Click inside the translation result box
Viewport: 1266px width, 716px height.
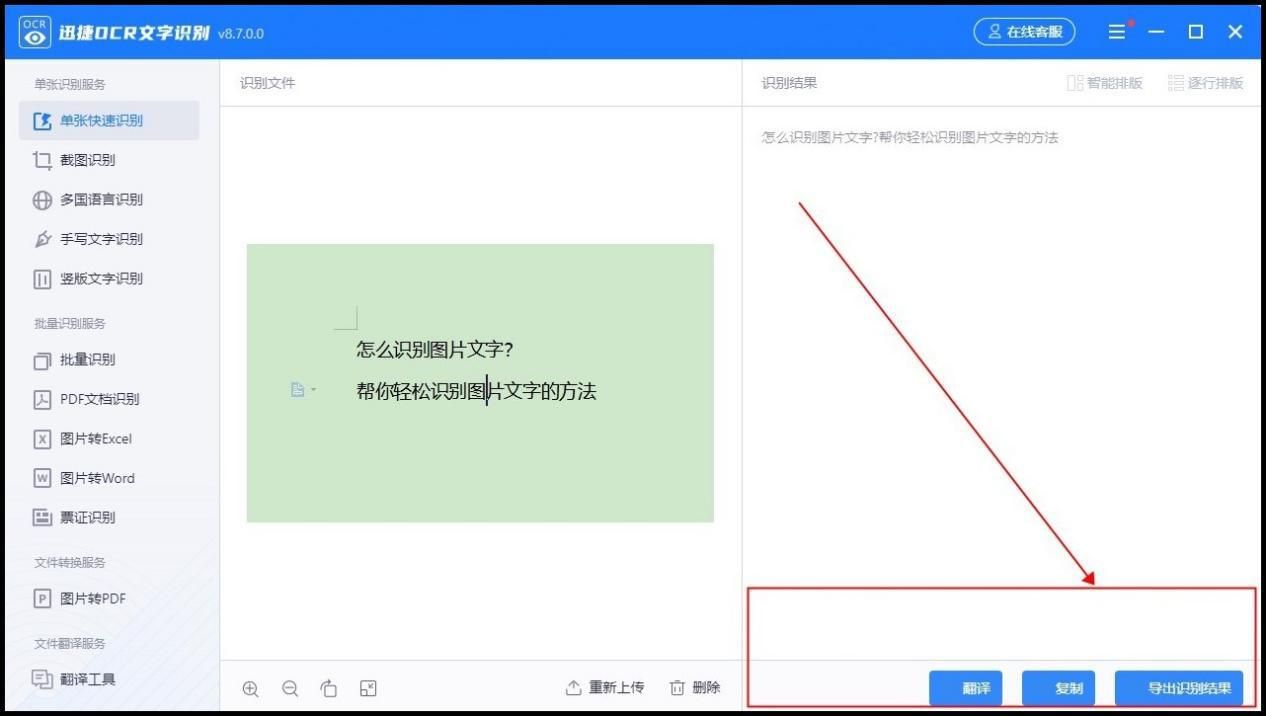[1000, 625]
